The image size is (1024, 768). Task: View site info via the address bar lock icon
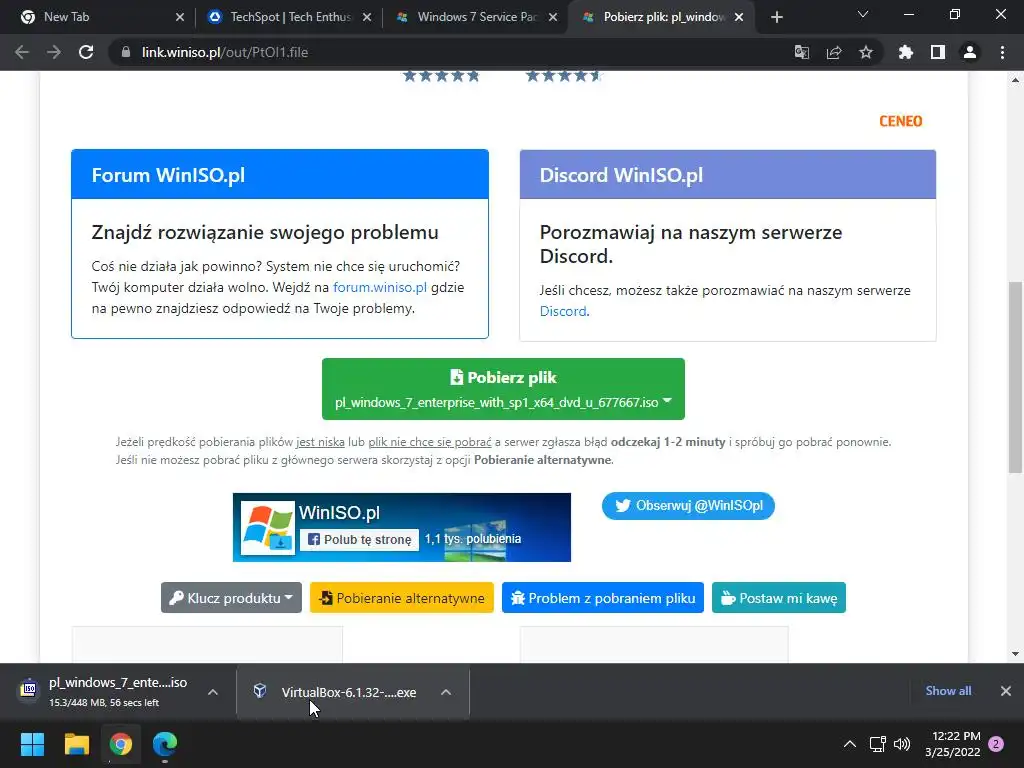pos(126,52)
